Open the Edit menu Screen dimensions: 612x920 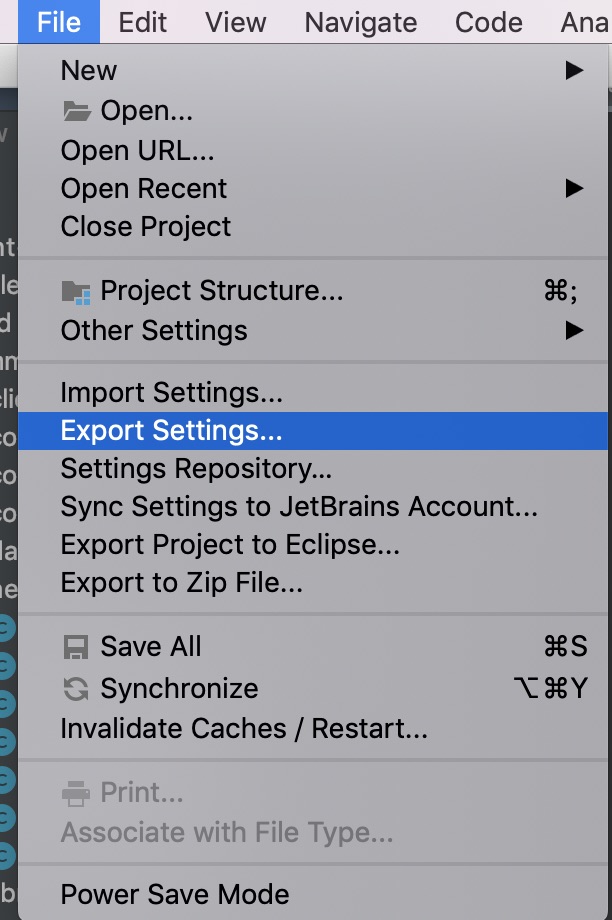143,22
